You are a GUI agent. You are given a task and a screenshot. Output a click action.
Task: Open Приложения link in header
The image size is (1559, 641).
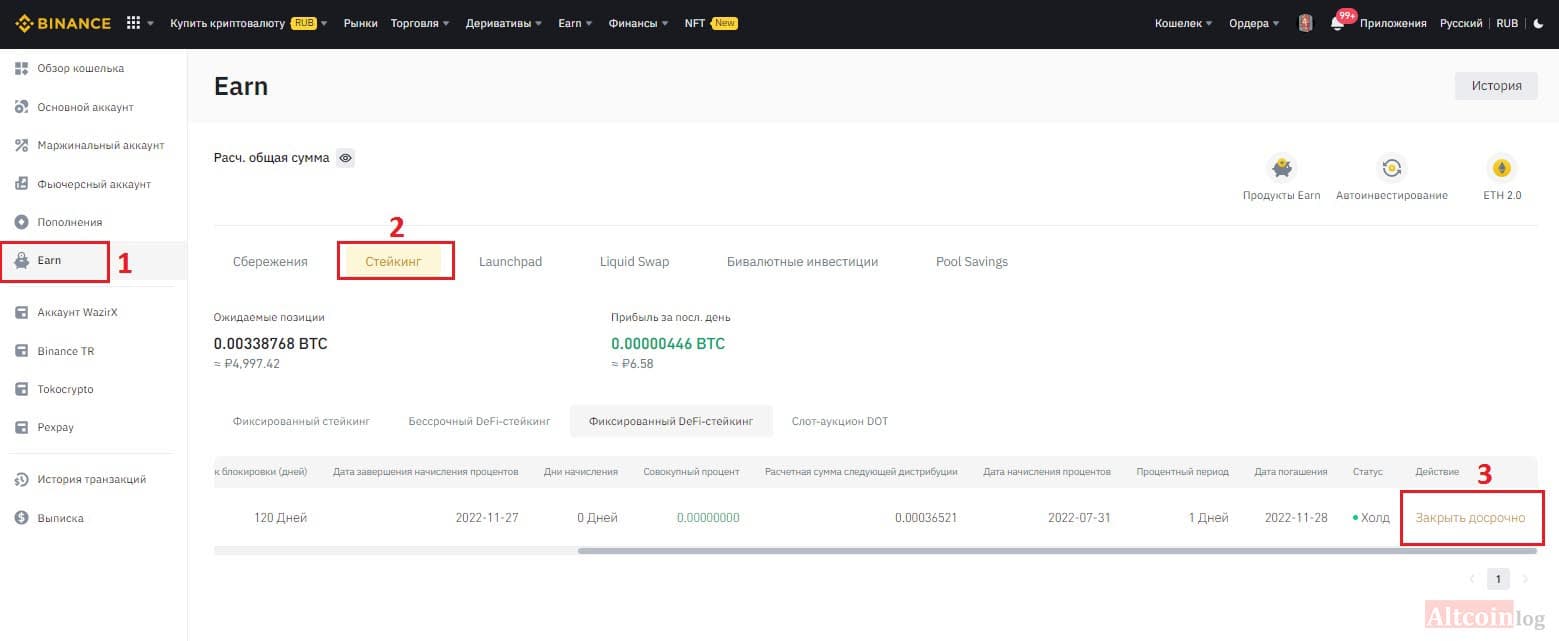[1393, 23]
